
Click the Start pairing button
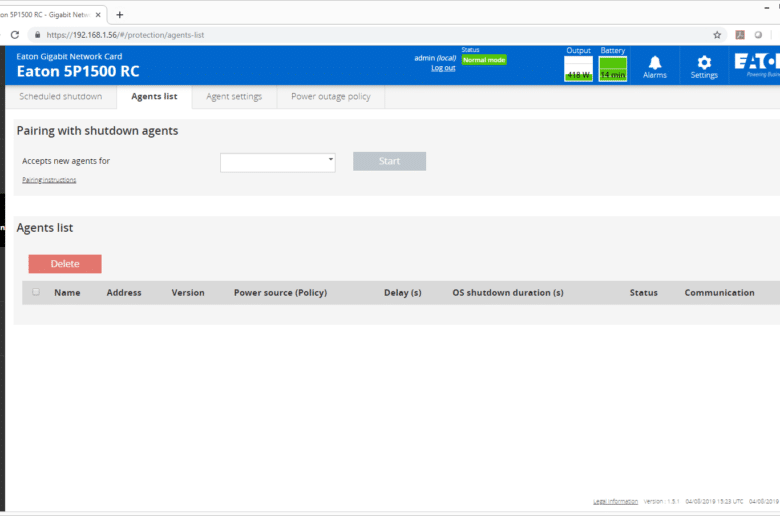click(390, 161)
